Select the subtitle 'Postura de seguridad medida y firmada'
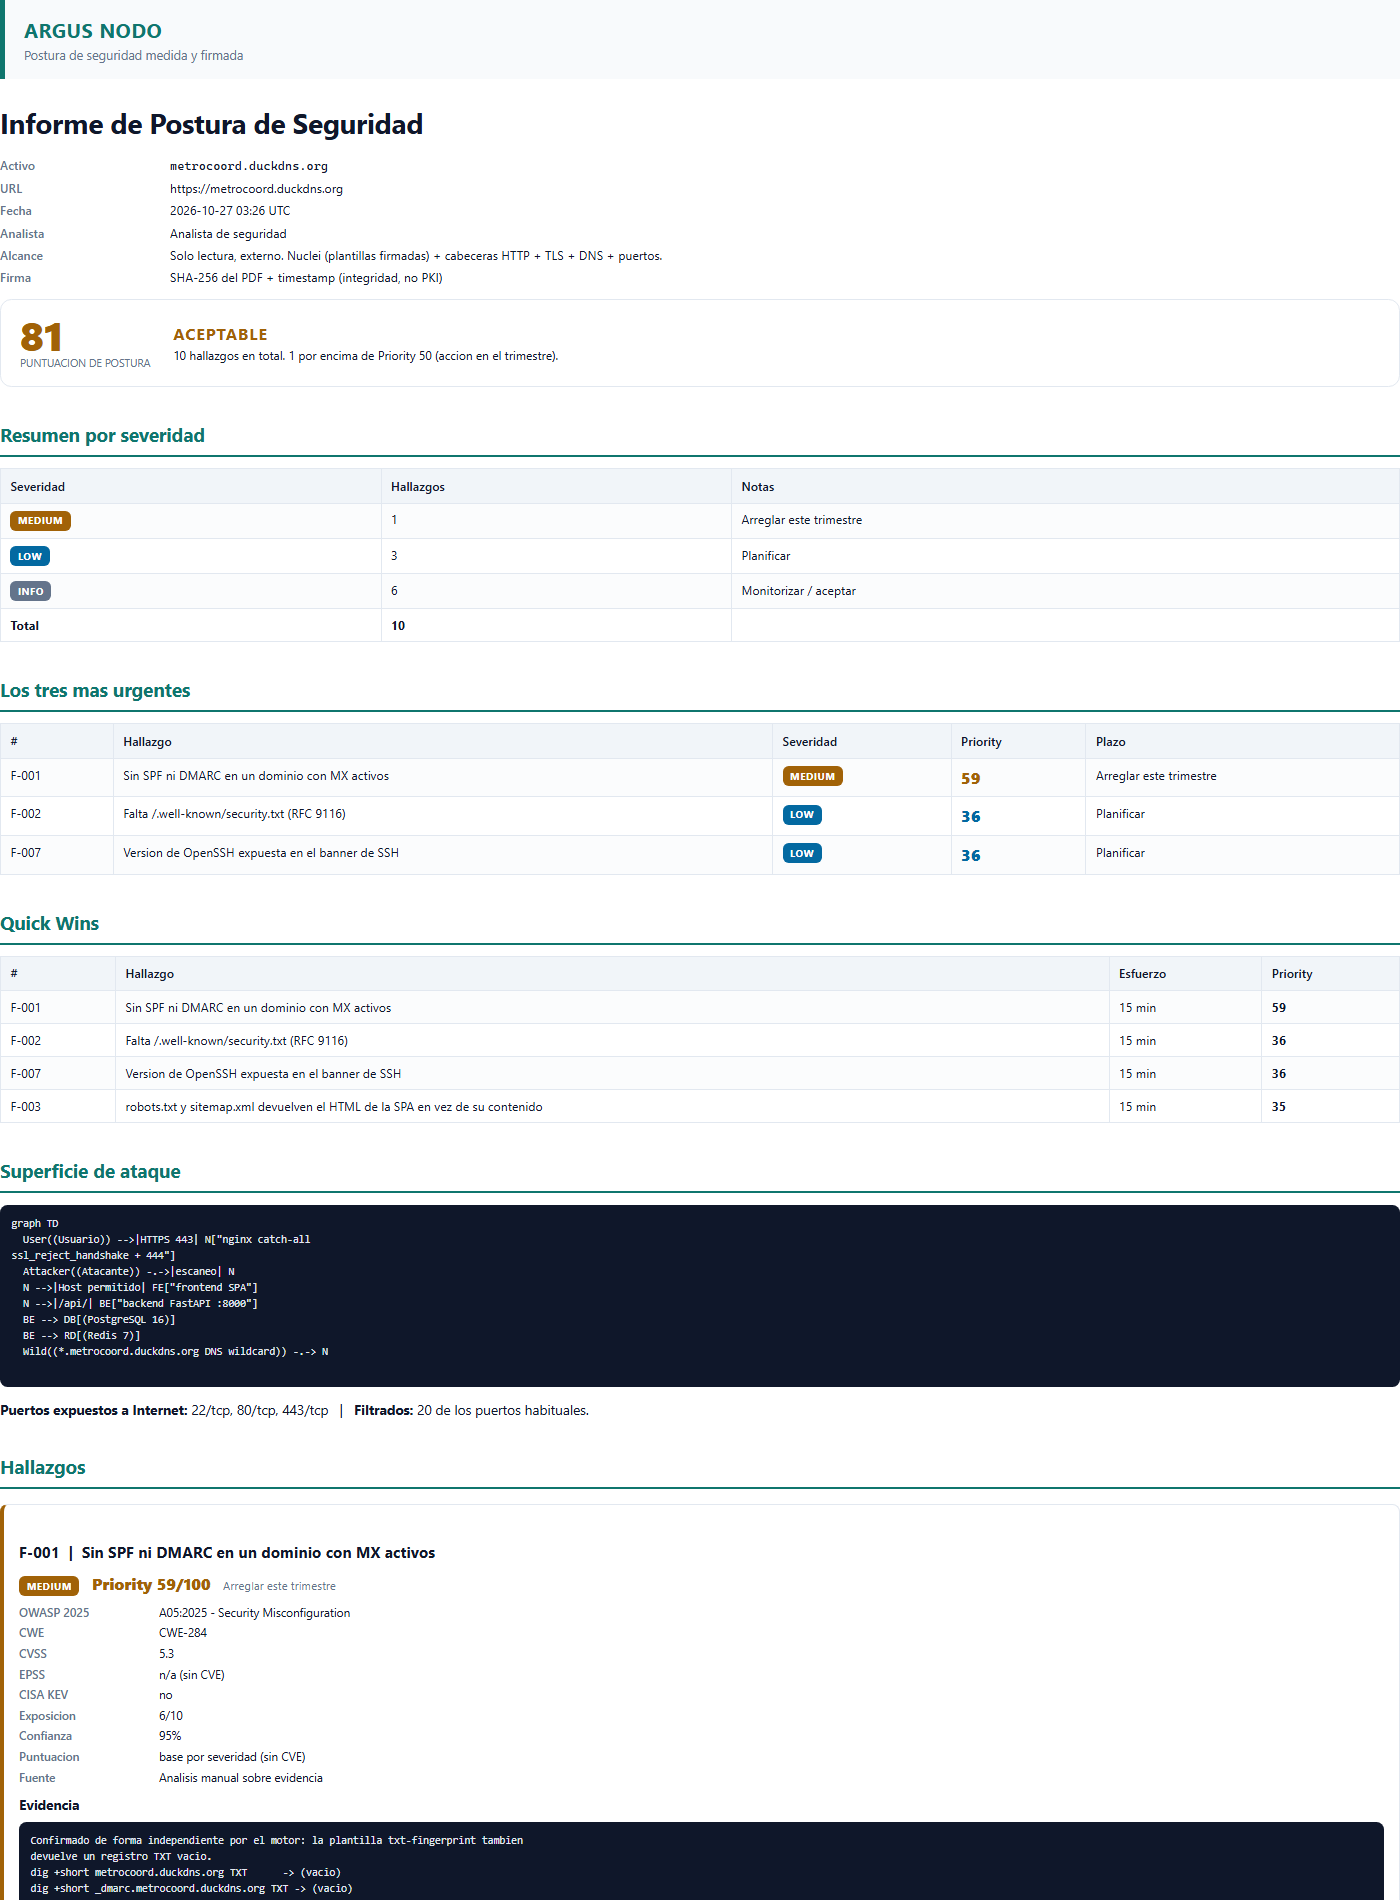Viewport: 1400px width, 1900px height. tap(134, 56)
